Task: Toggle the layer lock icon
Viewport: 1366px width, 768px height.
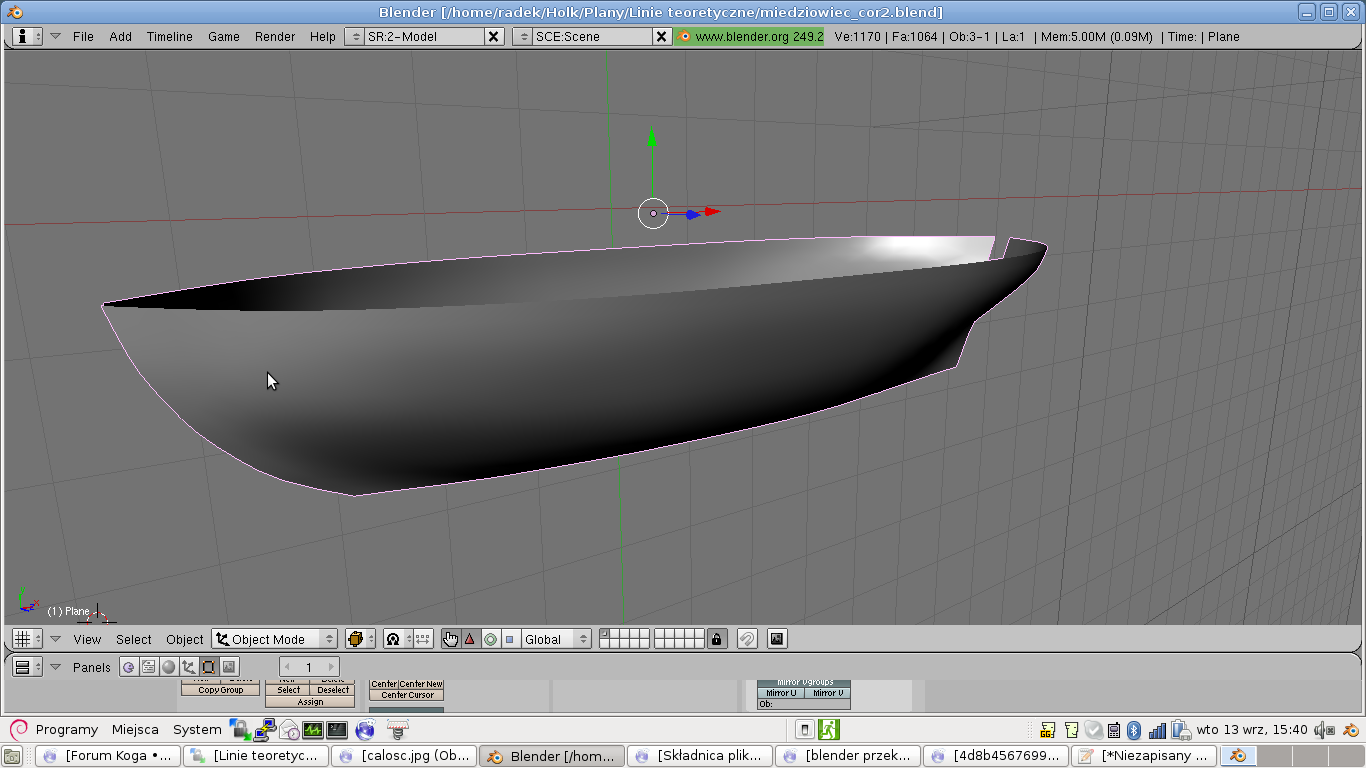Action: click(x=717, y=639)
